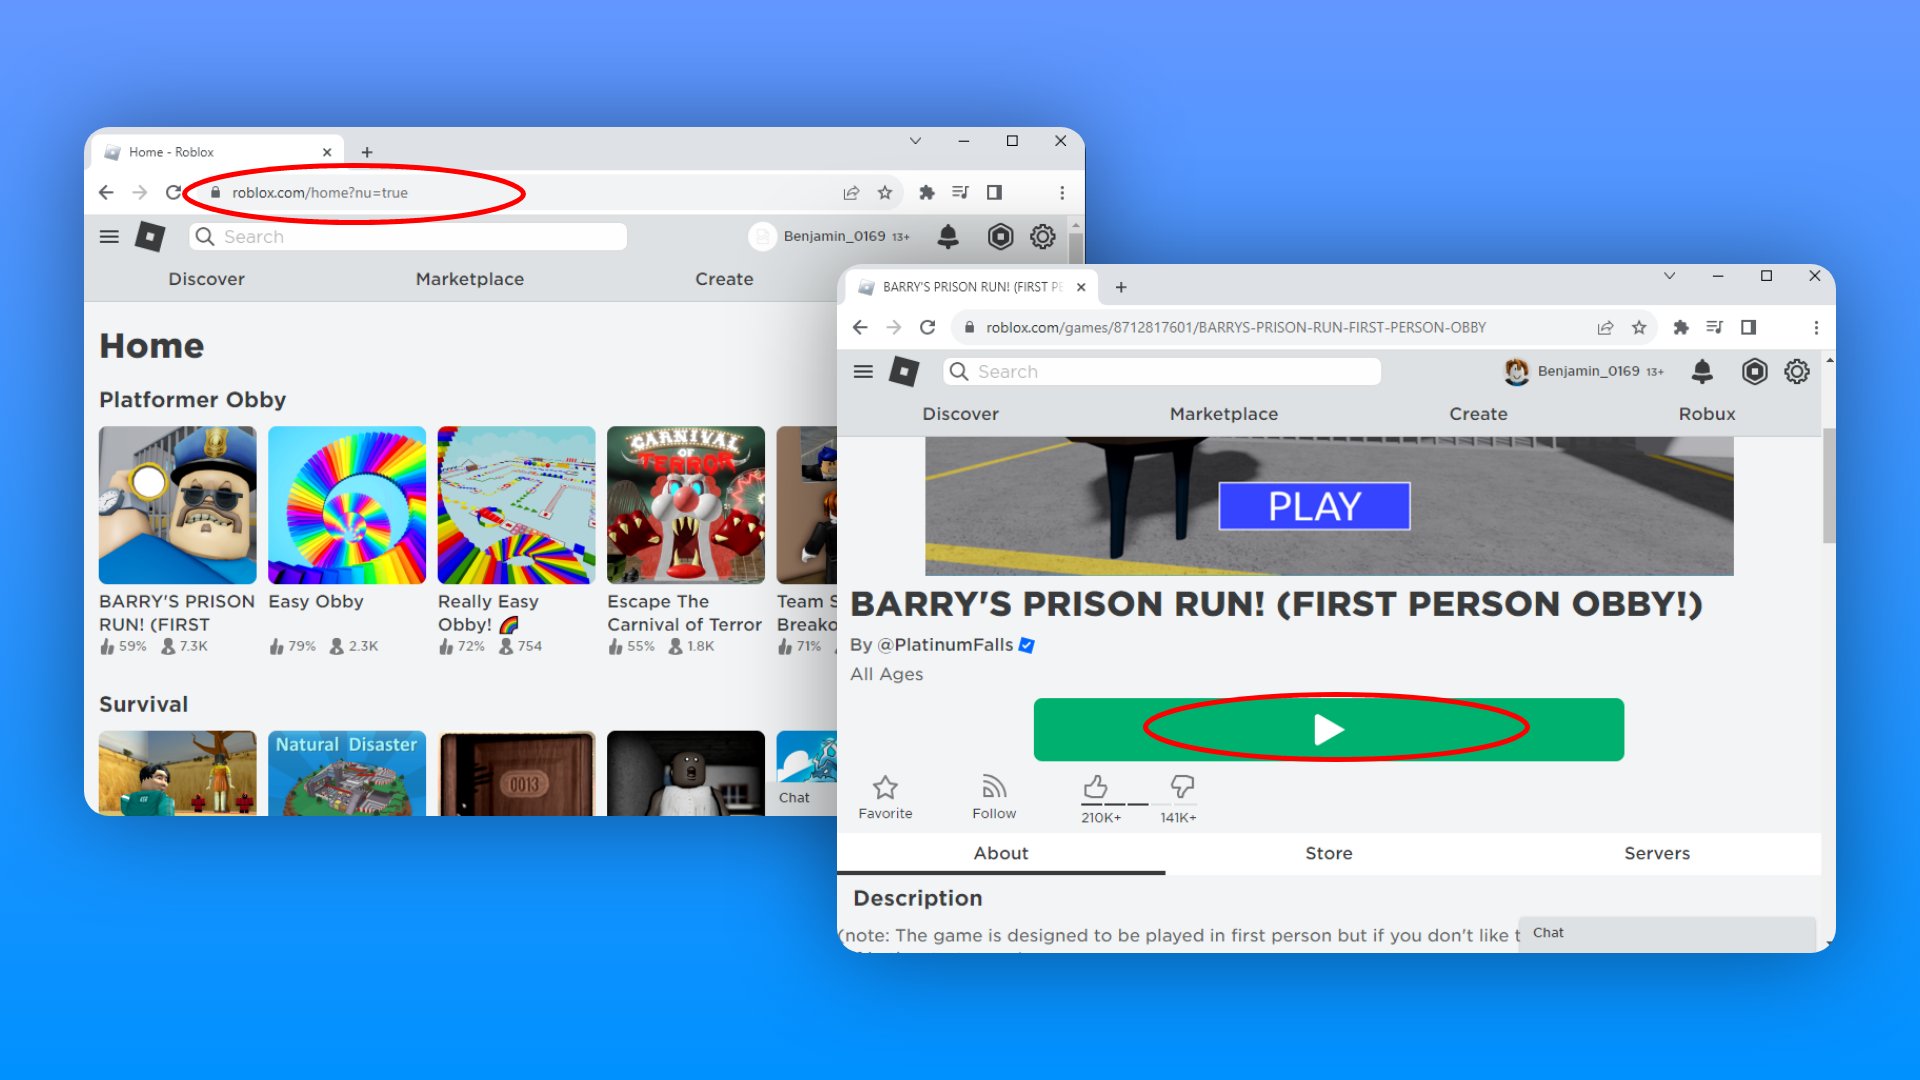This screenshot has height=1080, width=1920.
Task: Click share icon in Barry's Prison address bar
Action: (x=1605, y=327)
